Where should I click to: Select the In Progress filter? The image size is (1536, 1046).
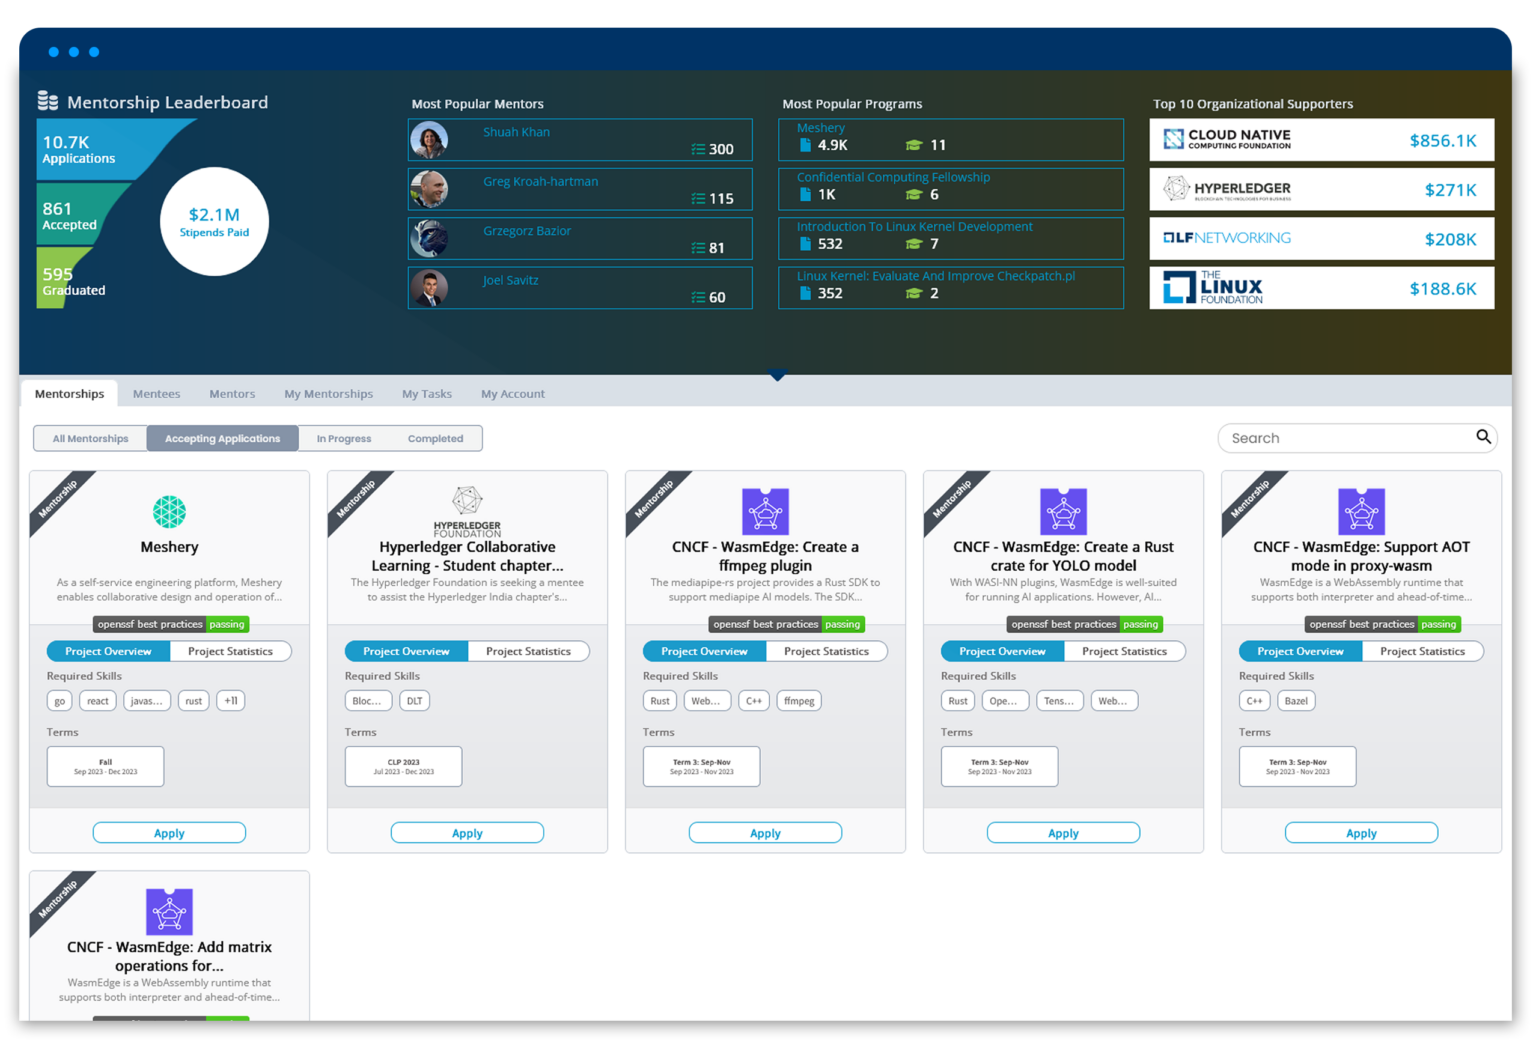(344, 438)
